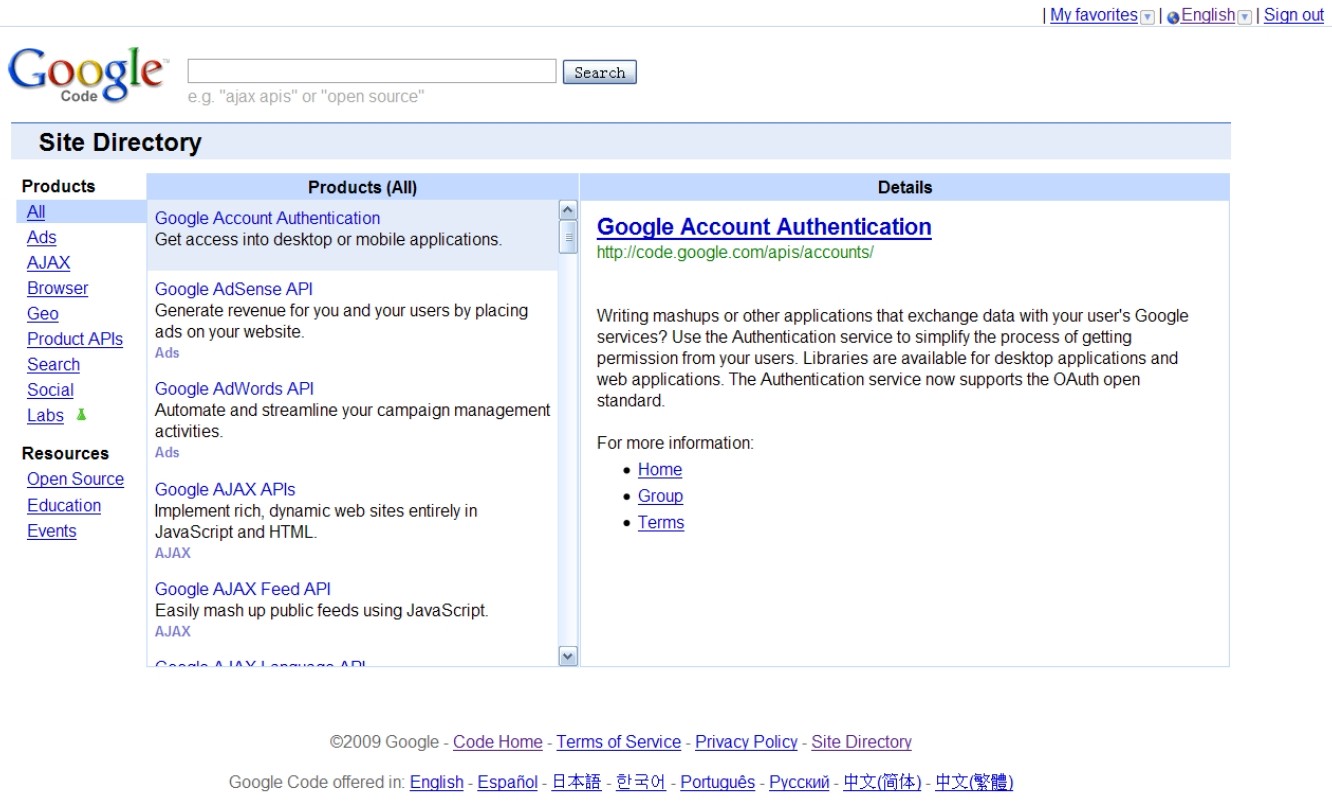Select Google AdSense API in the list
1332x812 pixels.
coord(234,289)
